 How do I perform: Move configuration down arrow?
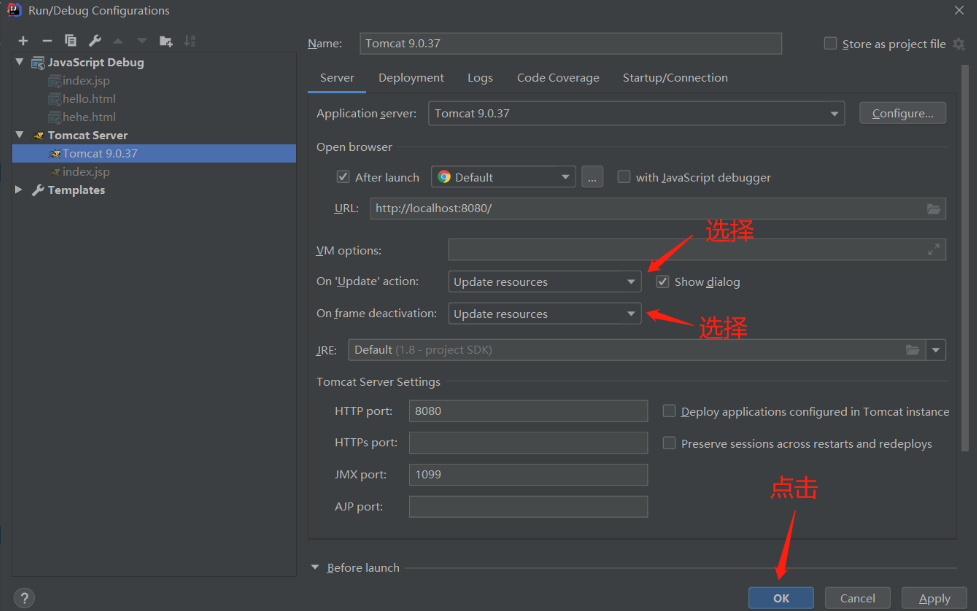point(142,40)
